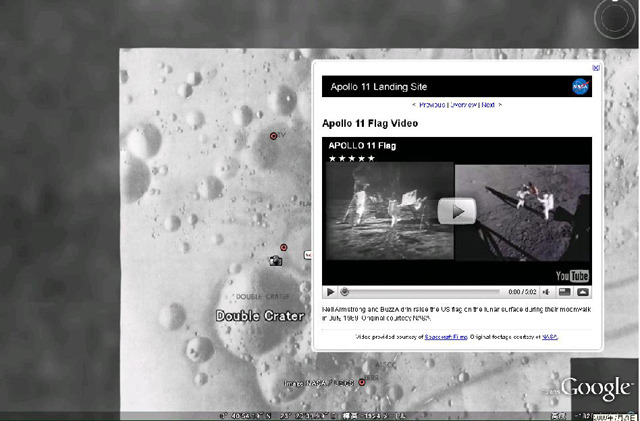Click the 0:00 / 5:02 time readout
This screenshot has width=640, height=421.
coord(522,292)
